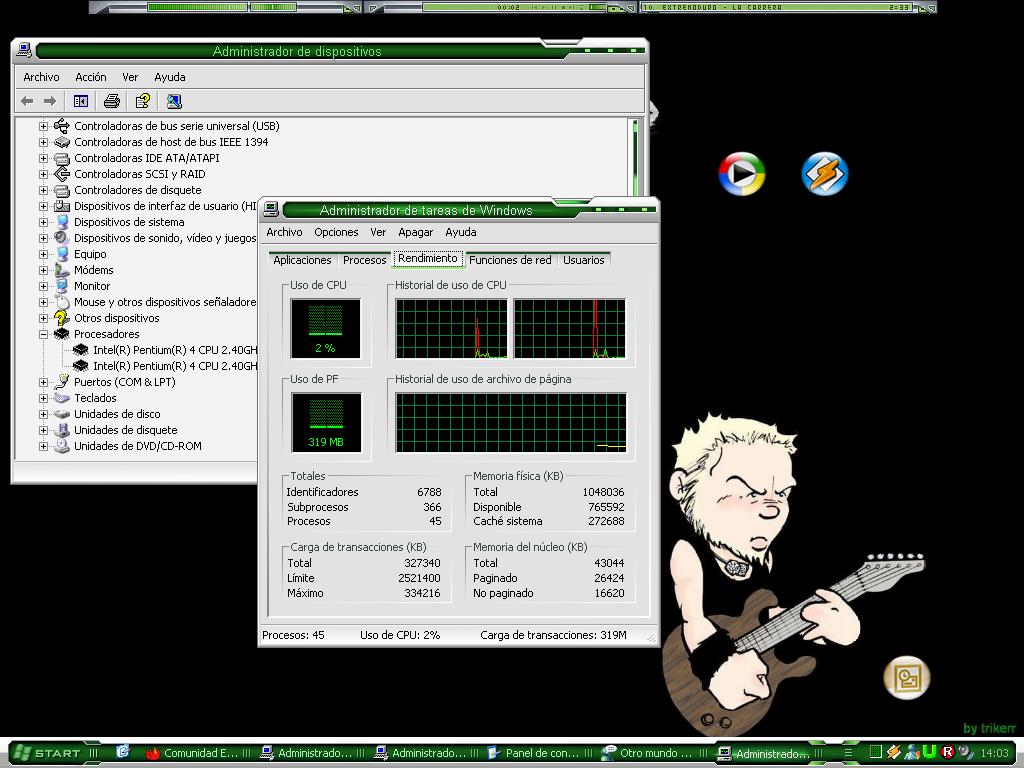The width and height of the screenshot is (1024, 768).
Task: Click the green U tray icon
Action: (929, 752)
